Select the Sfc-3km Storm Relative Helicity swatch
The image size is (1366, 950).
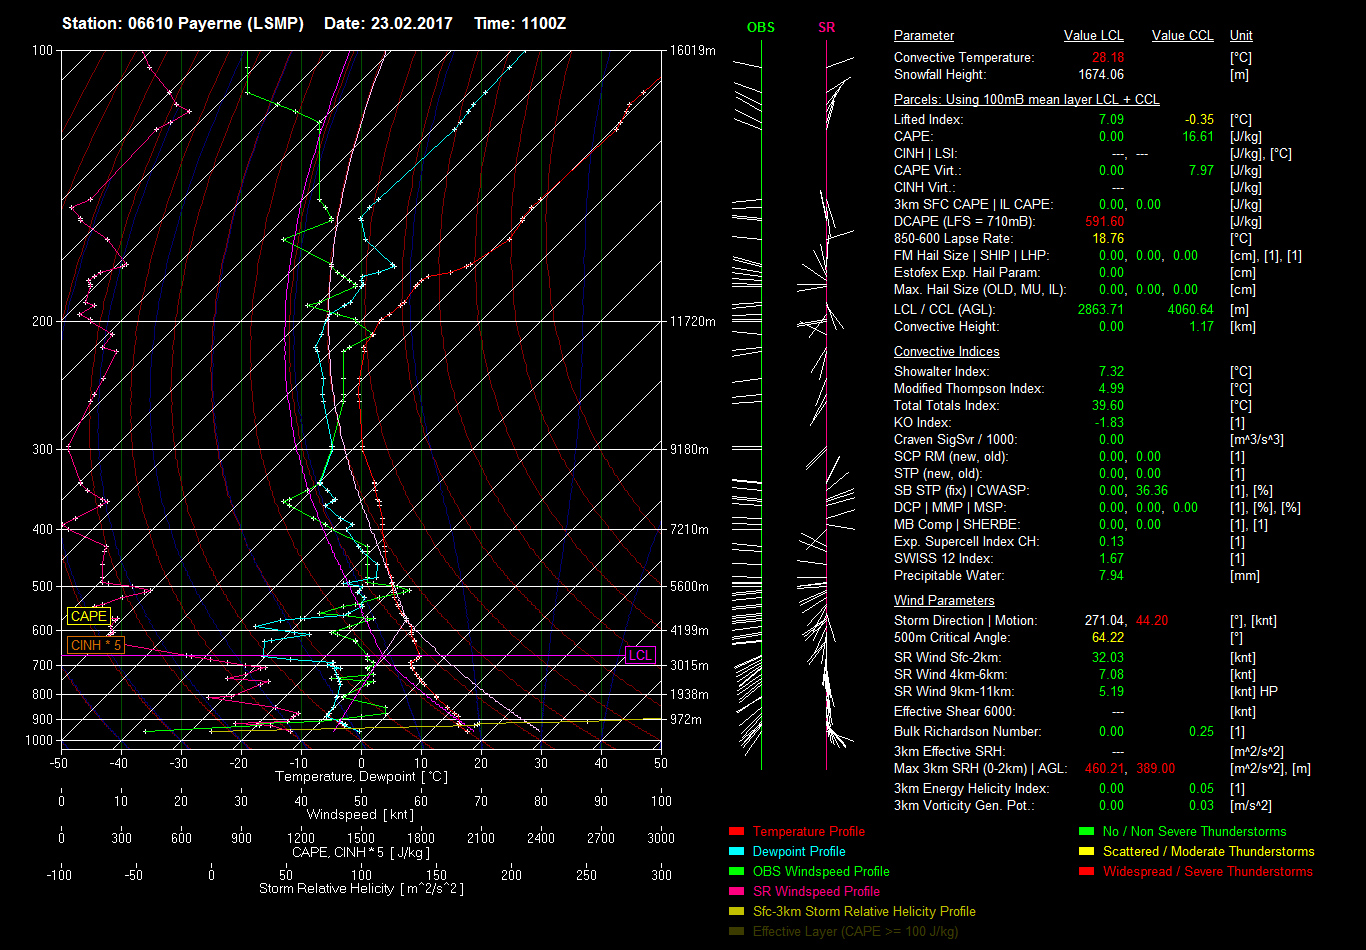[737, 911]
